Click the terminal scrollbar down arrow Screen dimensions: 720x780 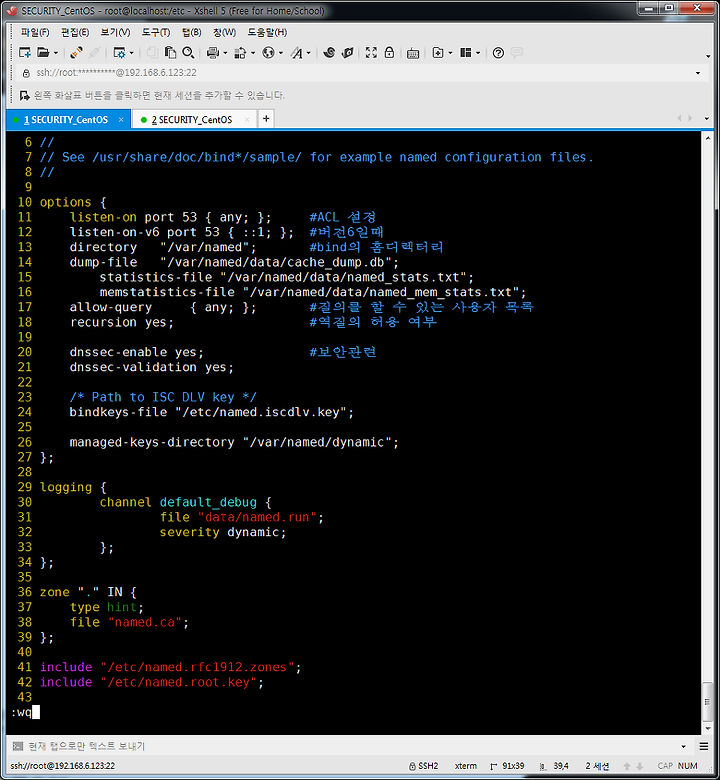point(708,728)
